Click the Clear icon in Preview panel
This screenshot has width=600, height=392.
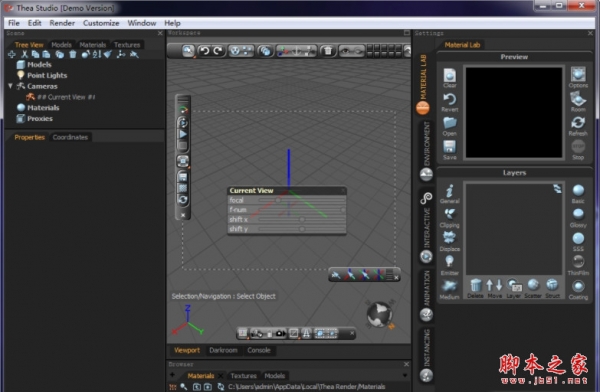click(450, 78)
